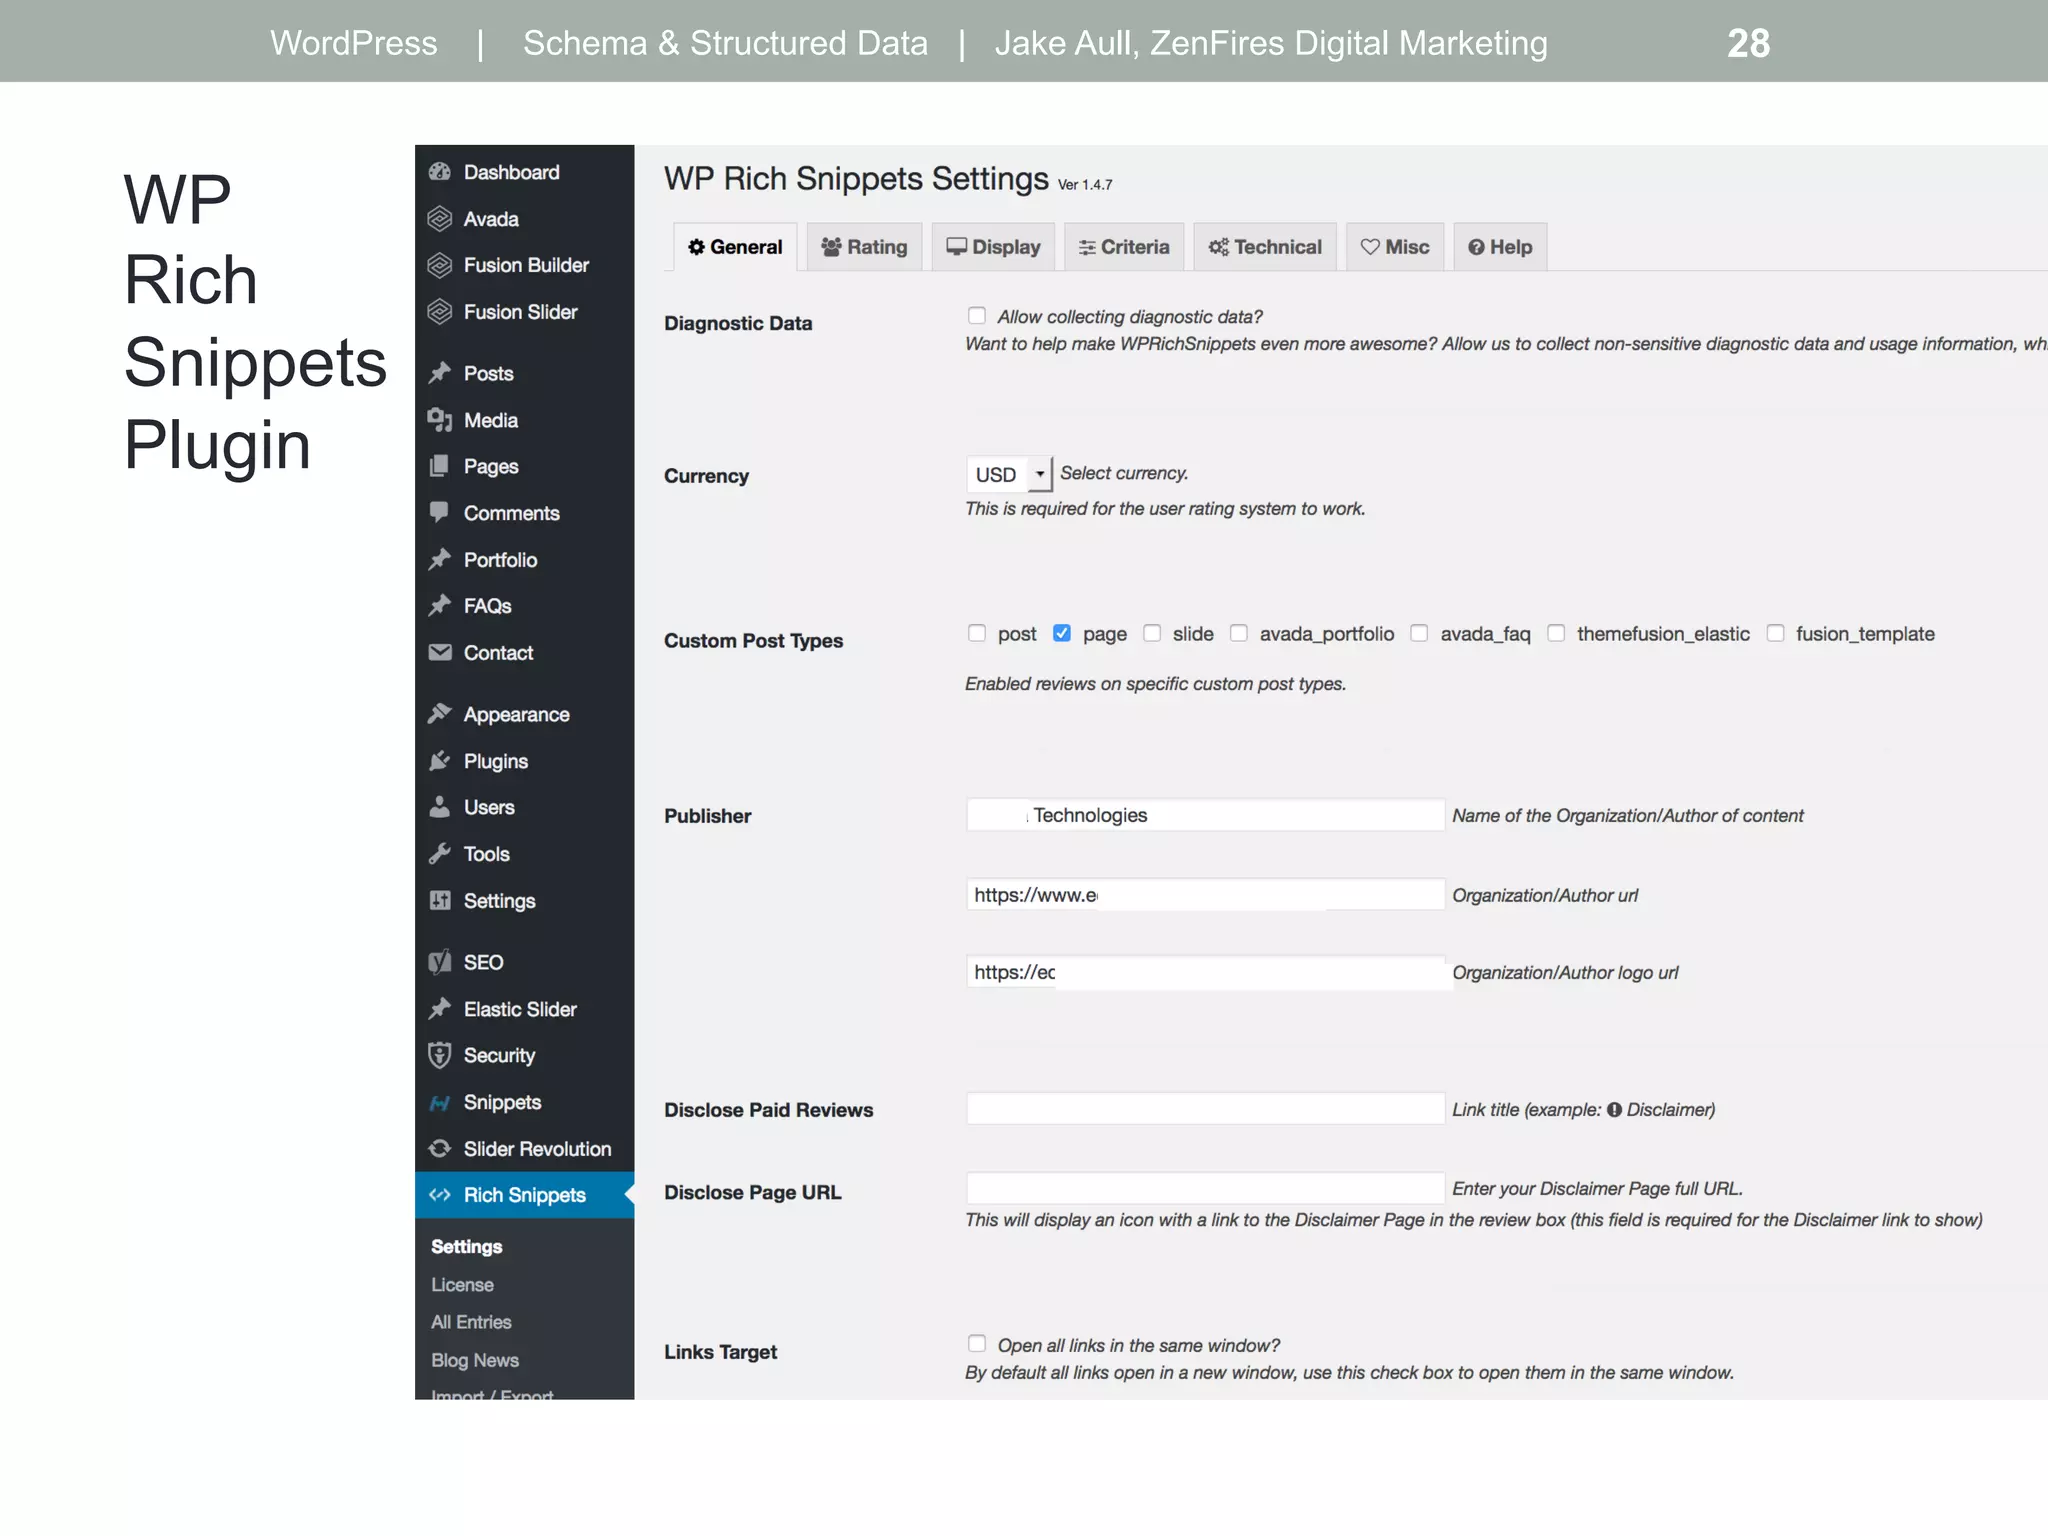Screen dimensions: 2048x1536
Task: Open the Technical settings tab
Action: 1264,247
